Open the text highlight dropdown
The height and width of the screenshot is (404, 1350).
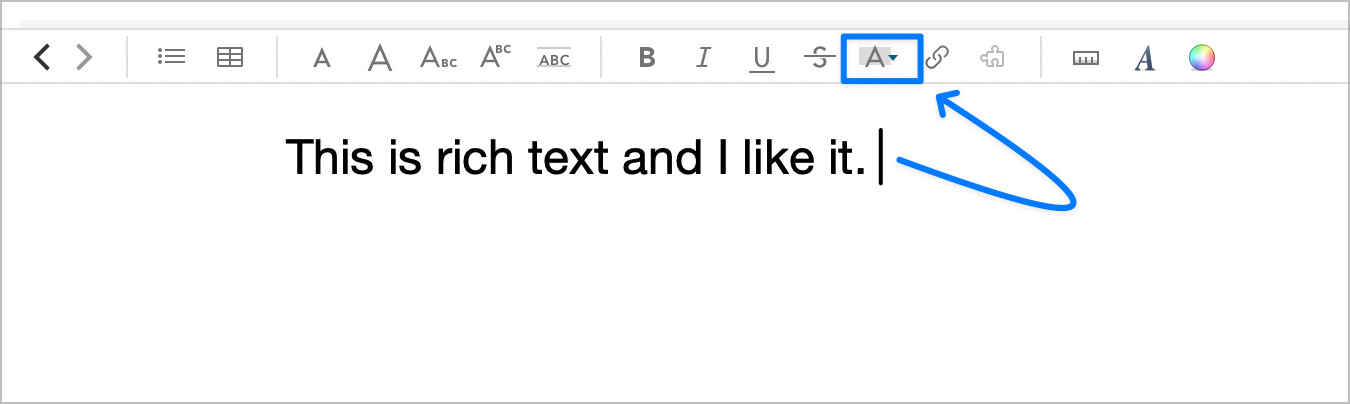pyautogui.click(x=880, y=58)
